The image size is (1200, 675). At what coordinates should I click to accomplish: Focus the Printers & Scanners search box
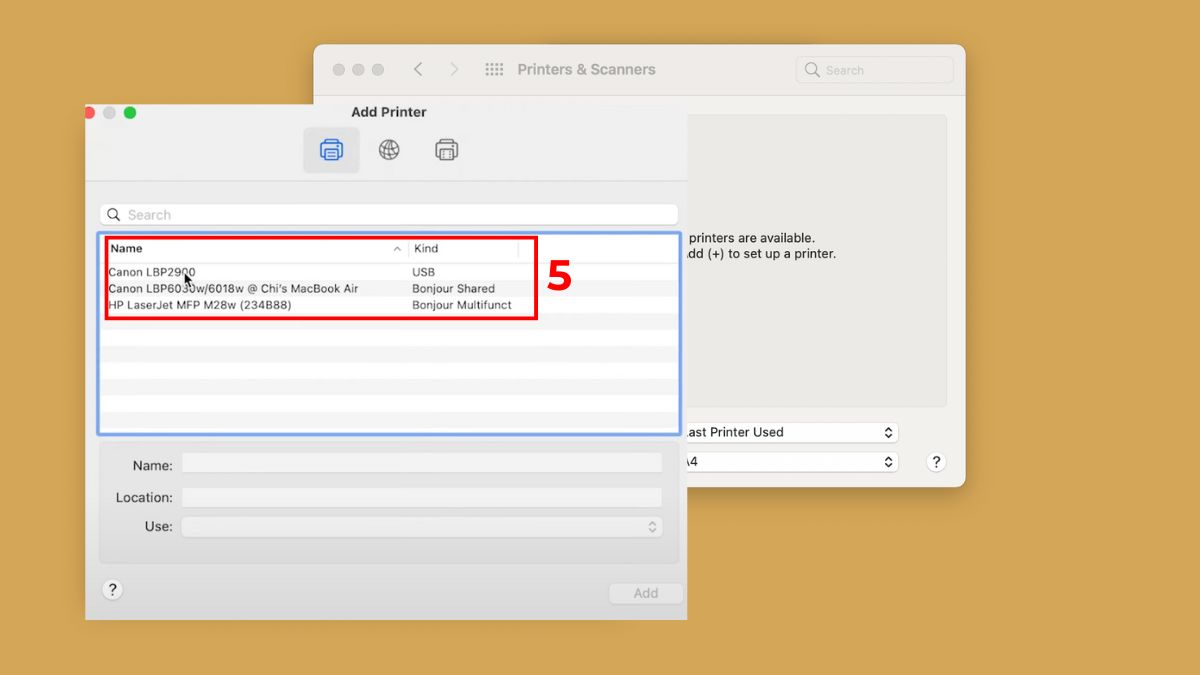click(x=875, y=70)
